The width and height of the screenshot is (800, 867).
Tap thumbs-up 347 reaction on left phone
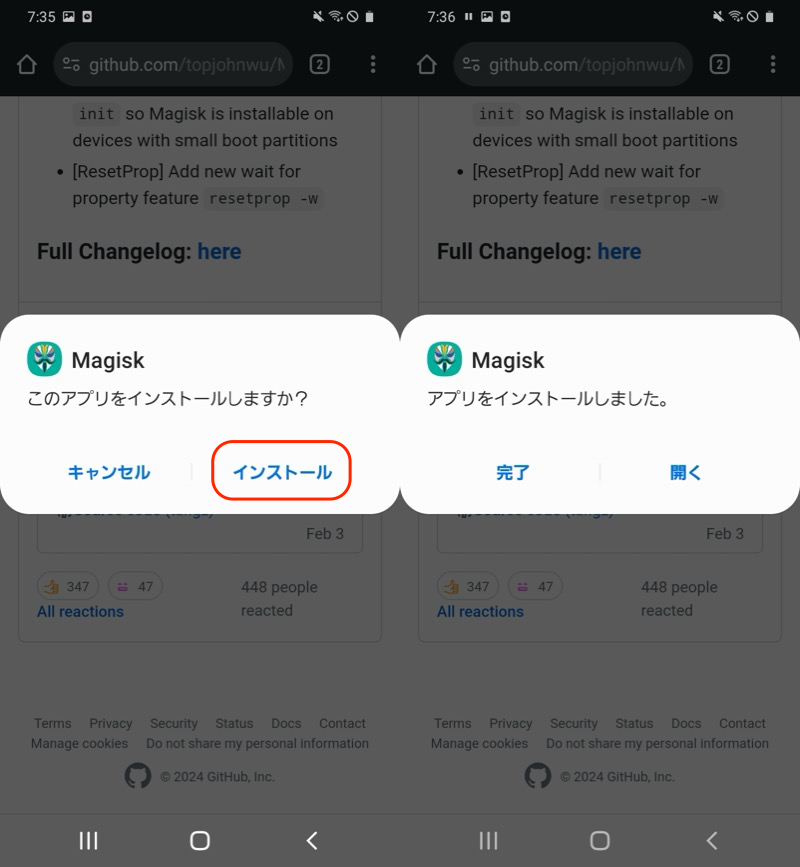[x=67, y=586]
